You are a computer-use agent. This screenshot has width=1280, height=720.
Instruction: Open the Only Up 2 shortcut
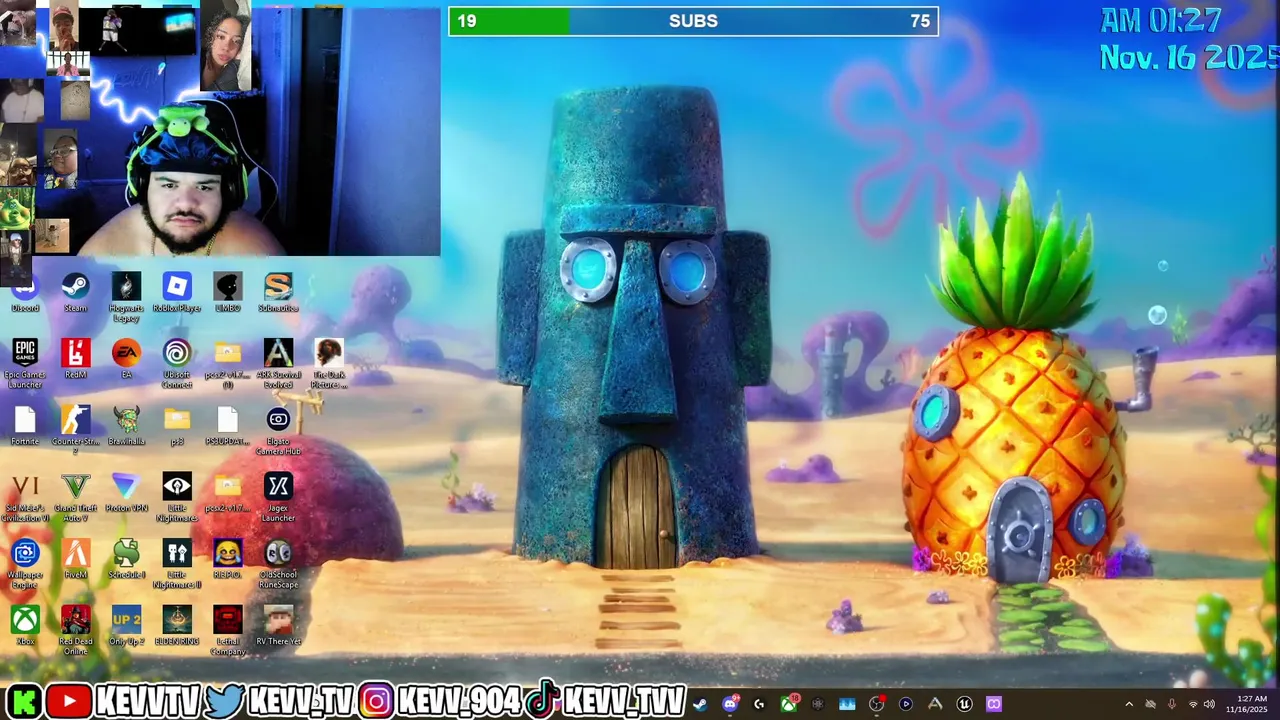(126, 626)
